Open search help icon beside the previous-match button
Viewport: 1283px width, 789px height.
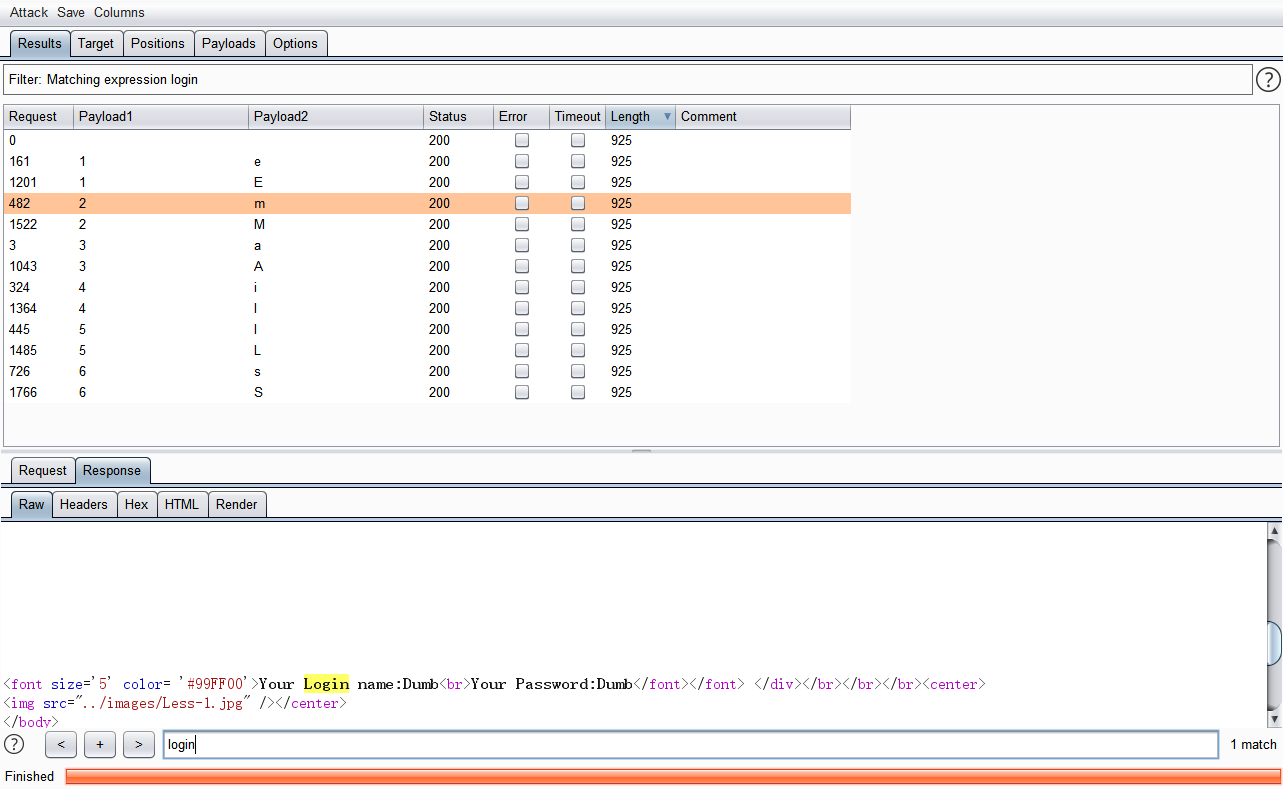tap(14, 744)
